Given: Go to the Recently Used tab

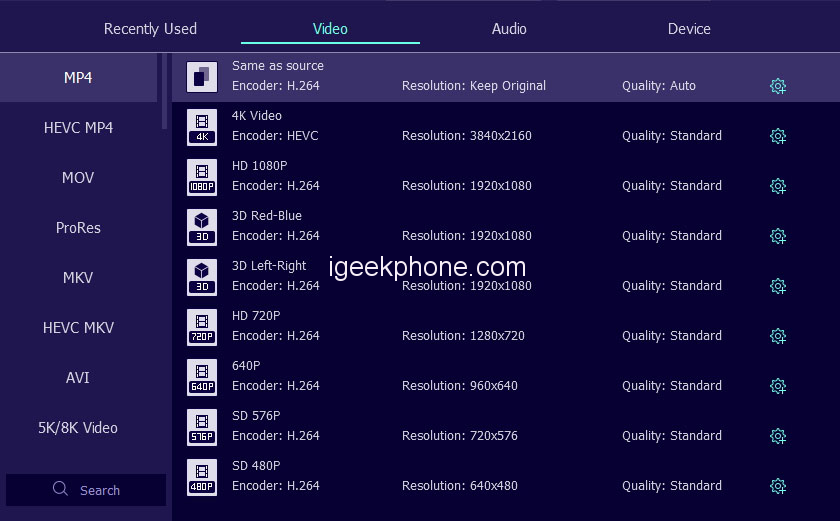Looking at the screenshot, I should tap(150, 29).
